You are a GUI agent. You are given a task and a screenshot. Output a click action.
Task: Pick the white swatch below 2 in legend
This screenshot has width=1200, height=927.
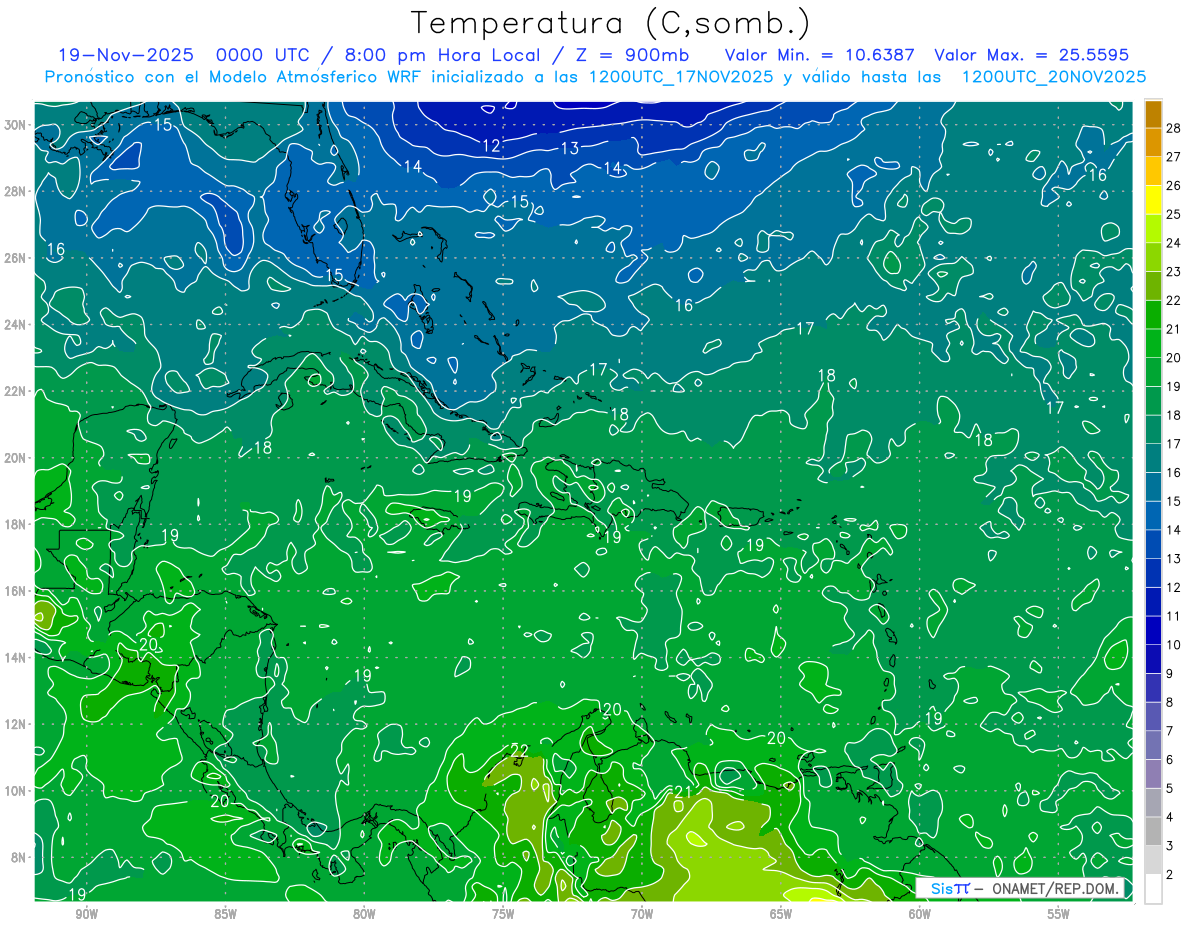tap(1153, 889)
